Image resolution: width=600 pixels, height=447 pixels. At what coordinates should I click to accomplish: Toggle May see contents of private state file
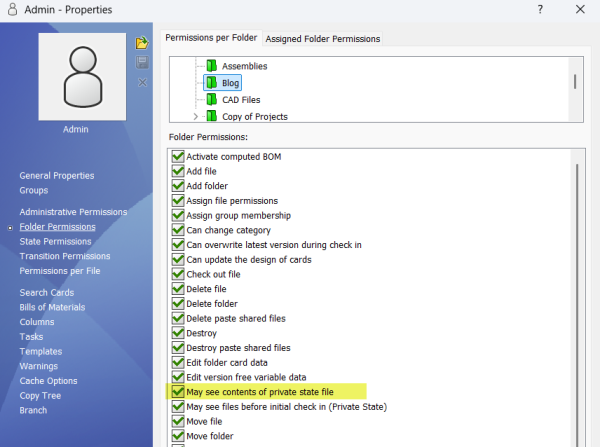[178, 392]
